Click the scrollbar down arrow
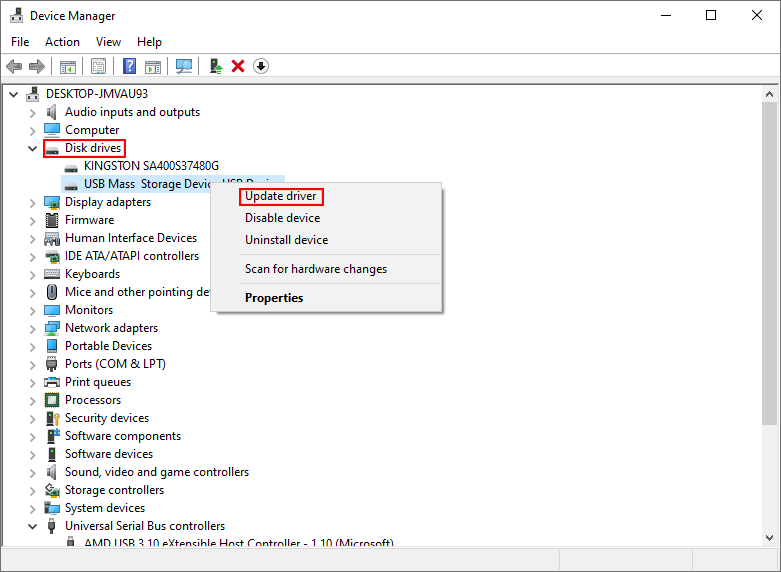781x572 pixels. 769,538
